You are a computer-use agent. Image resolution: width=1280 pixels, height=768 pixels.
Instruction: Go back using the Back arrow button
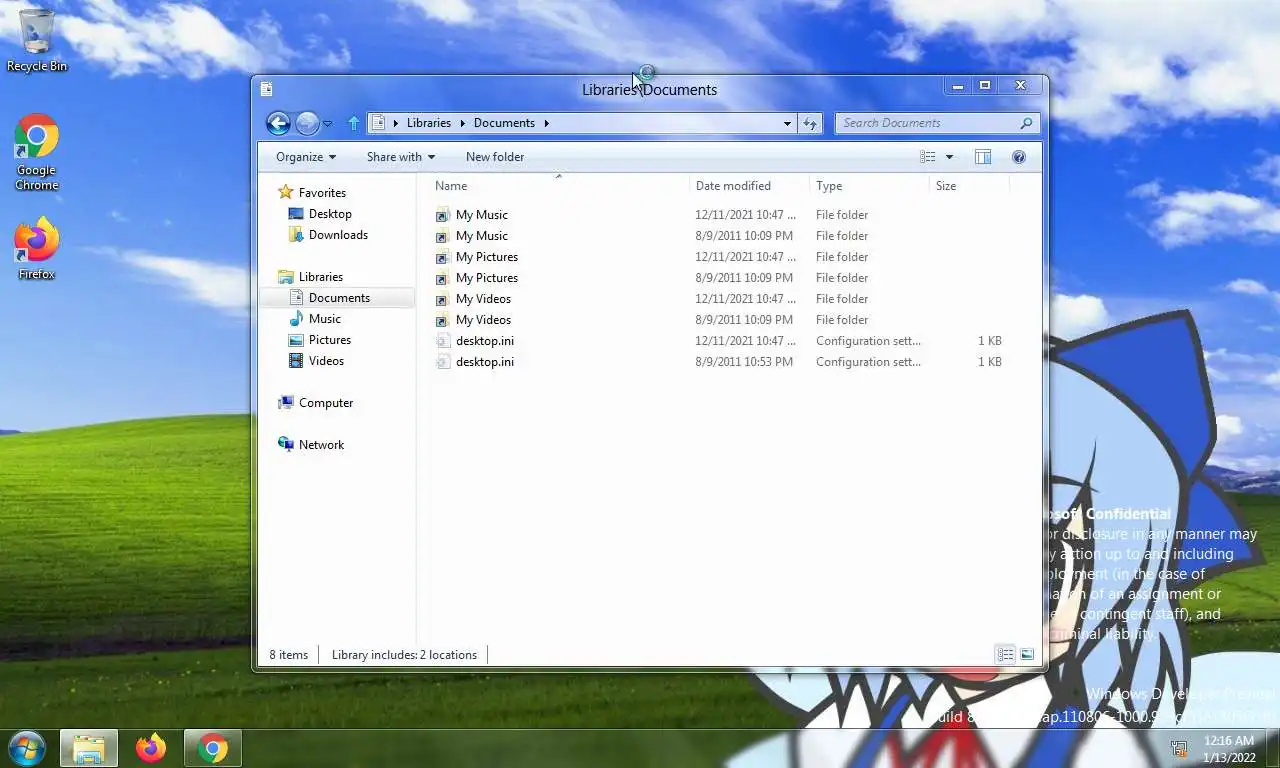coord(278,123)
